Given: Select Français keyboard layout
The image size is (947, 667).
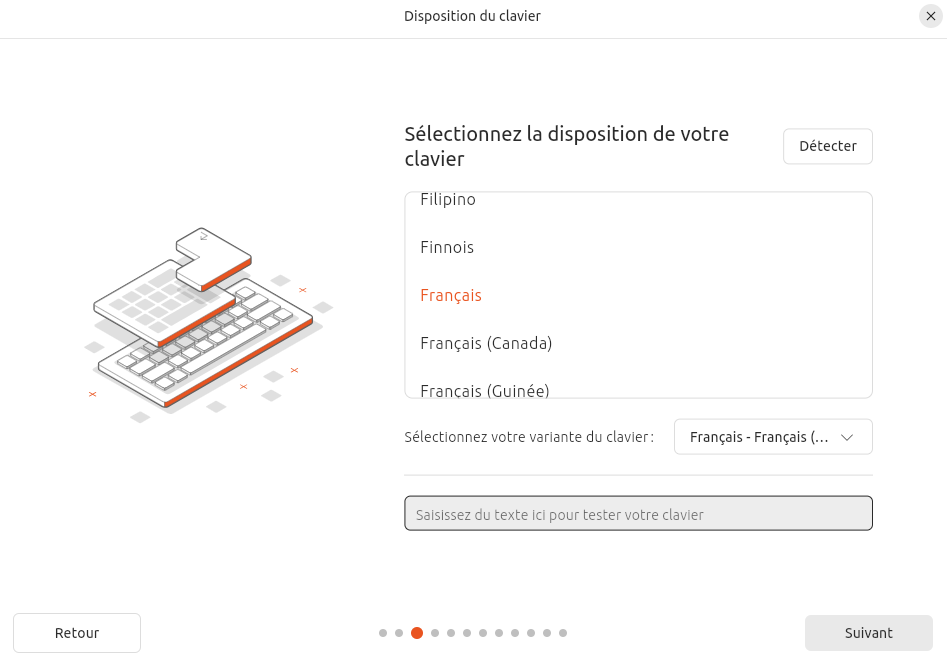Looking at the screenshot, I should point(450,295).
